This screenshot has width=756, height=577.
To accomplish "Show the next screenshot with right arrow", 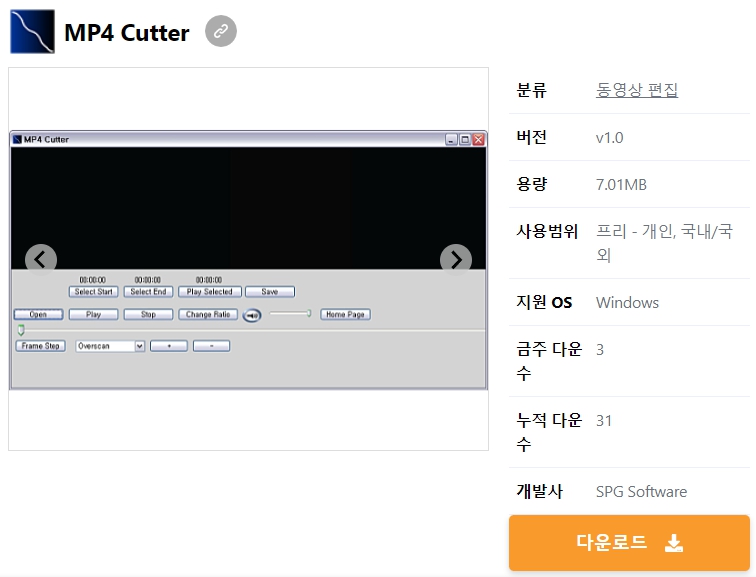I will click(456, 260).
